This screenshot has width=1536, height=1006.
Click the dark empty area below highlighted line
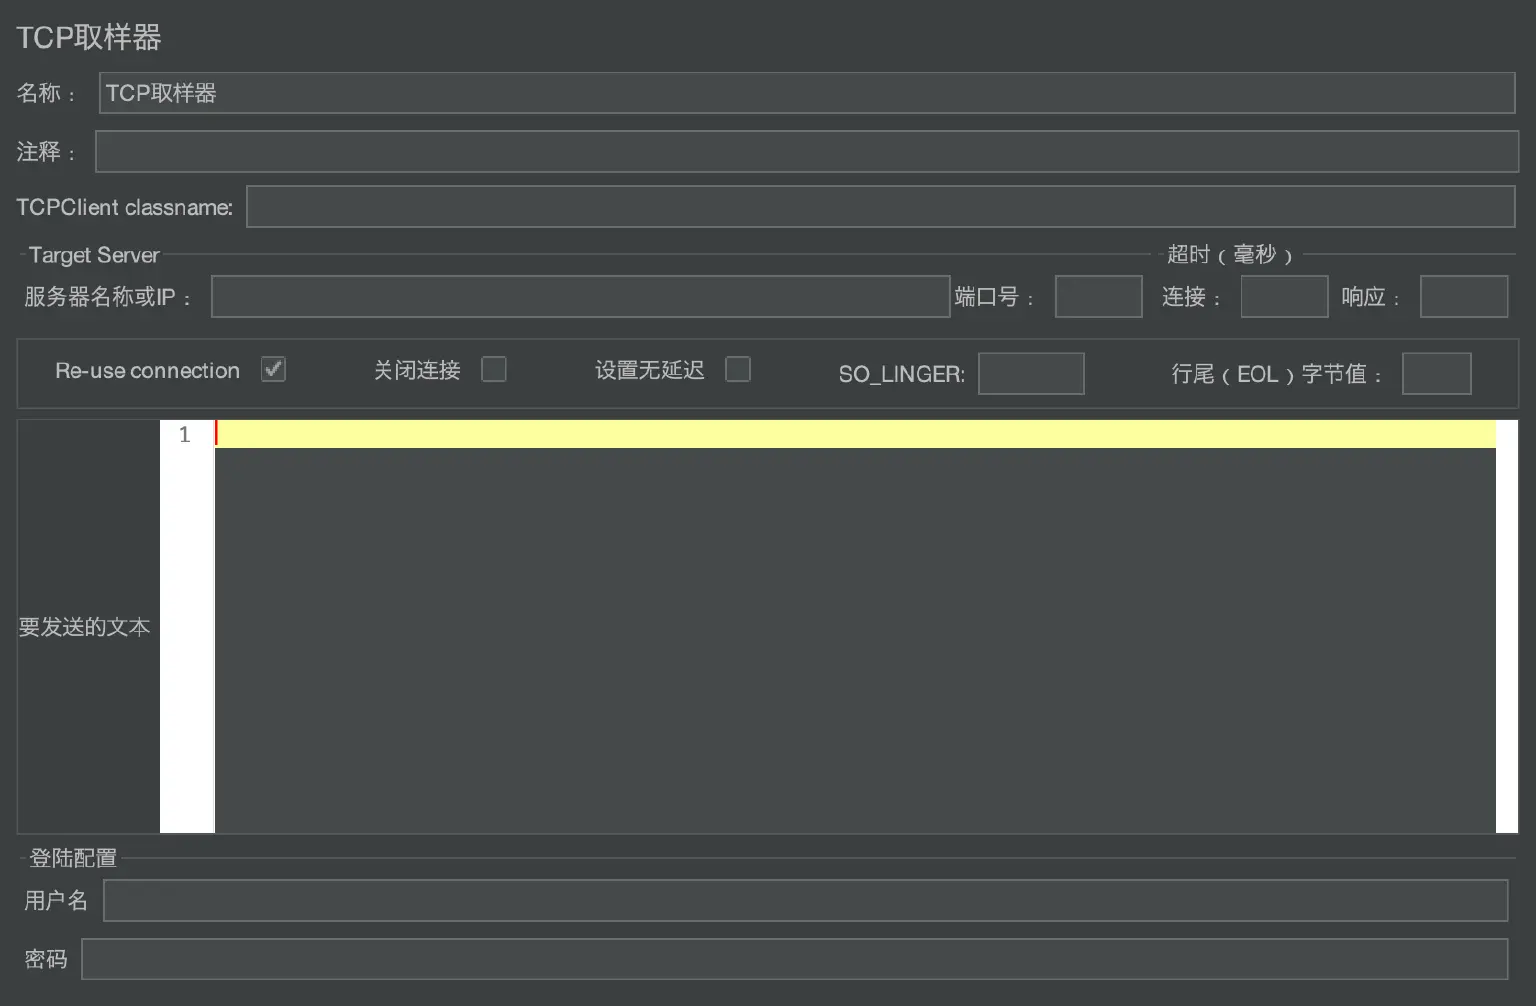point(855,640)
